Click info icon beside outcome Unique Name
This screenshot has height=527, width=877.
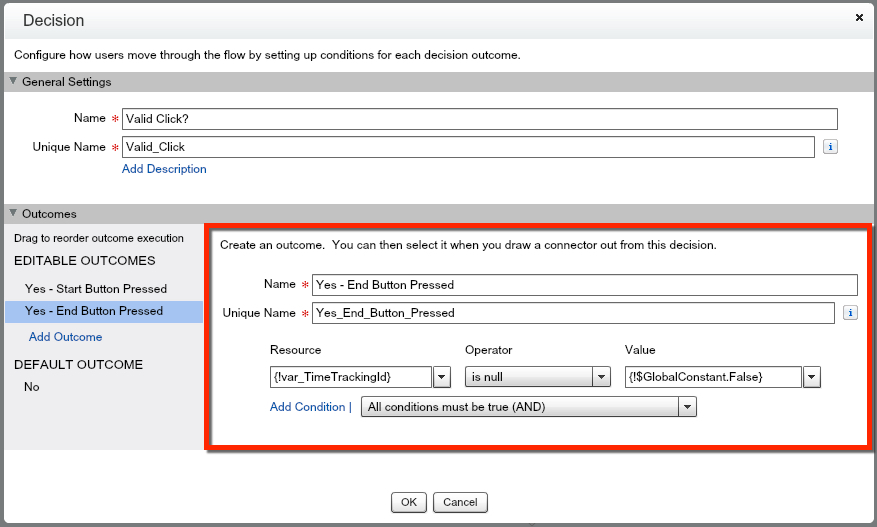(850, 313)
